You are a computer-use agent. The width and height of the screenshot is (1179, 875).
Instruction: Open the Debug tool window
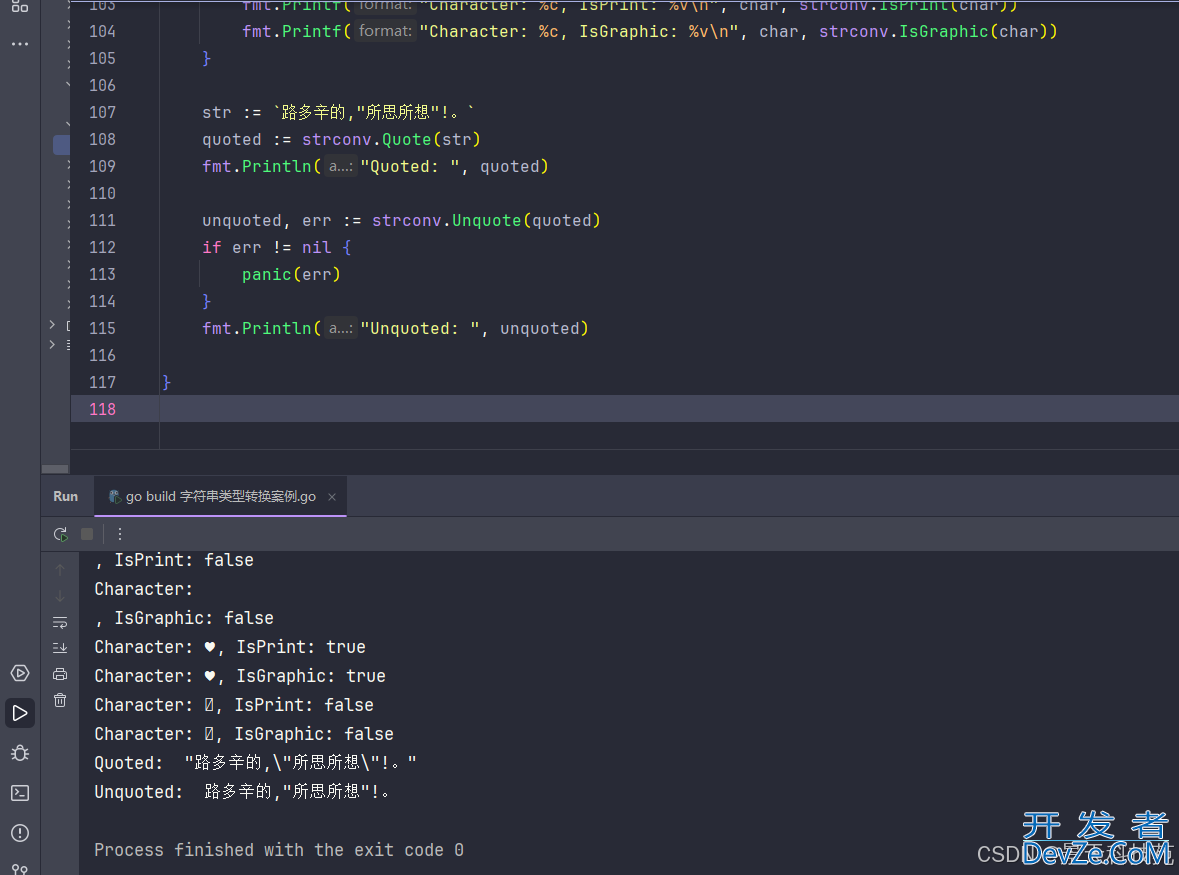[x=20, y=752]
